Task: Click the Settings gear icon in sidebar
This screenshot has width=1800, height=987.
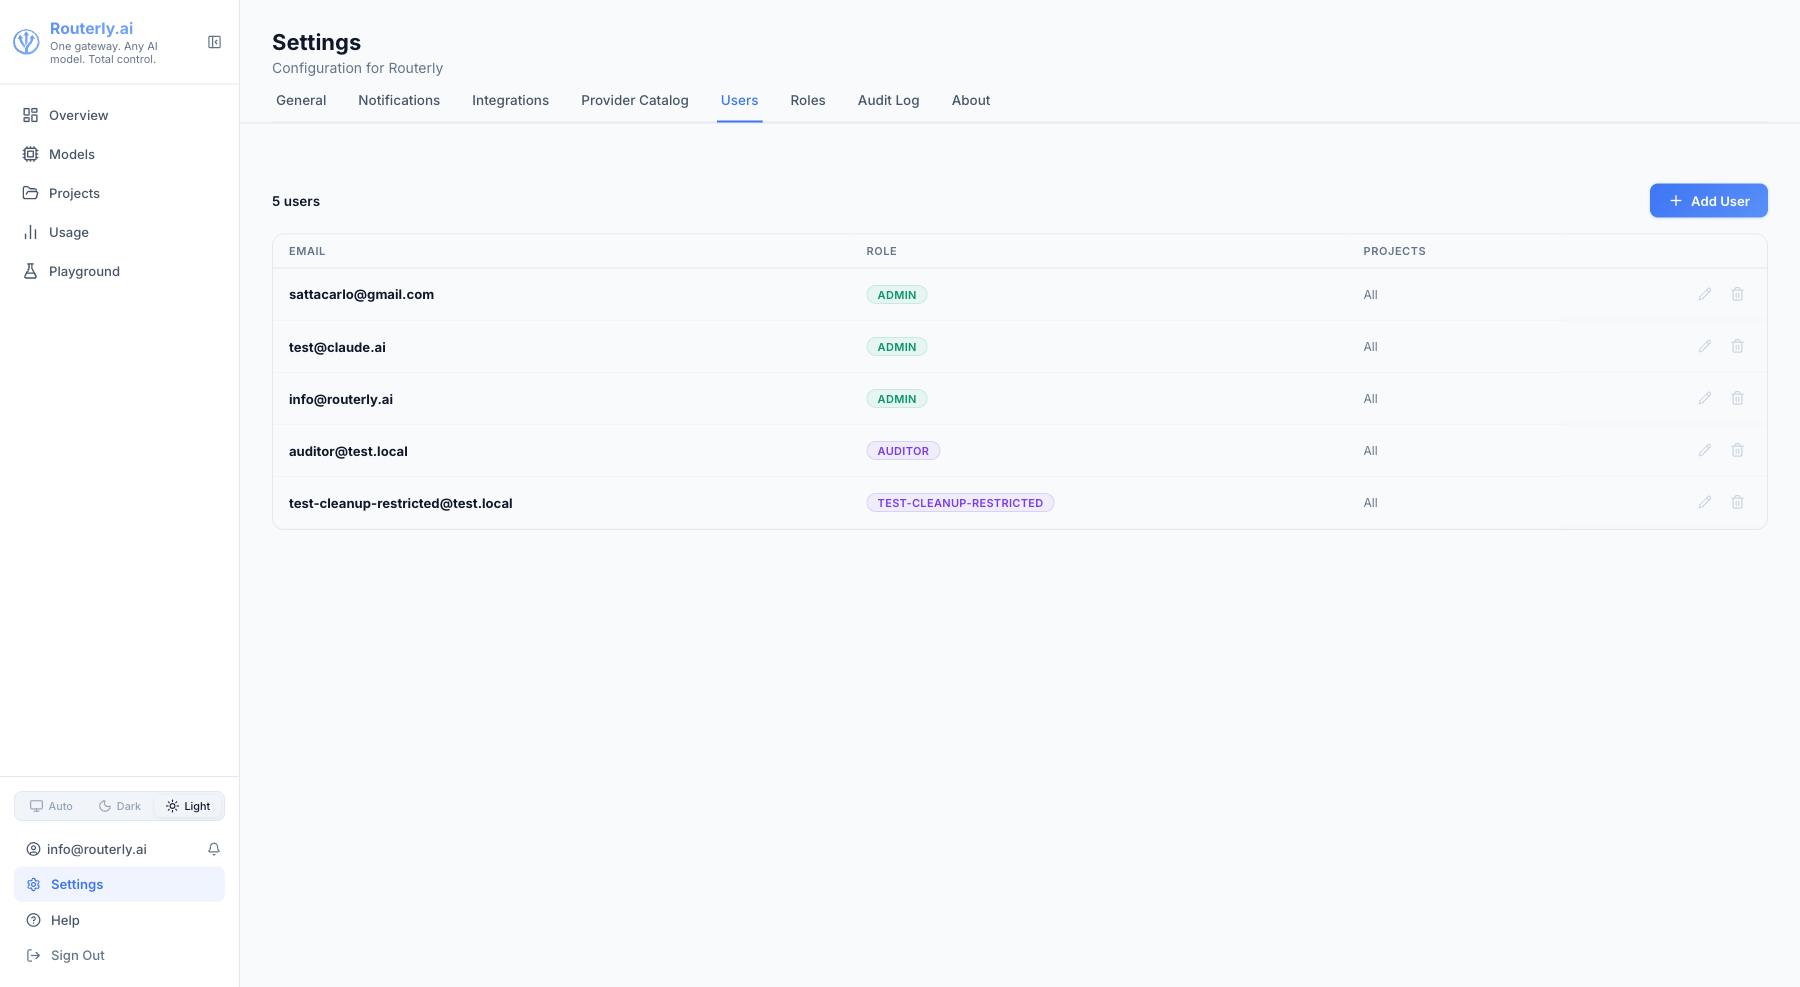Action: 34,884
